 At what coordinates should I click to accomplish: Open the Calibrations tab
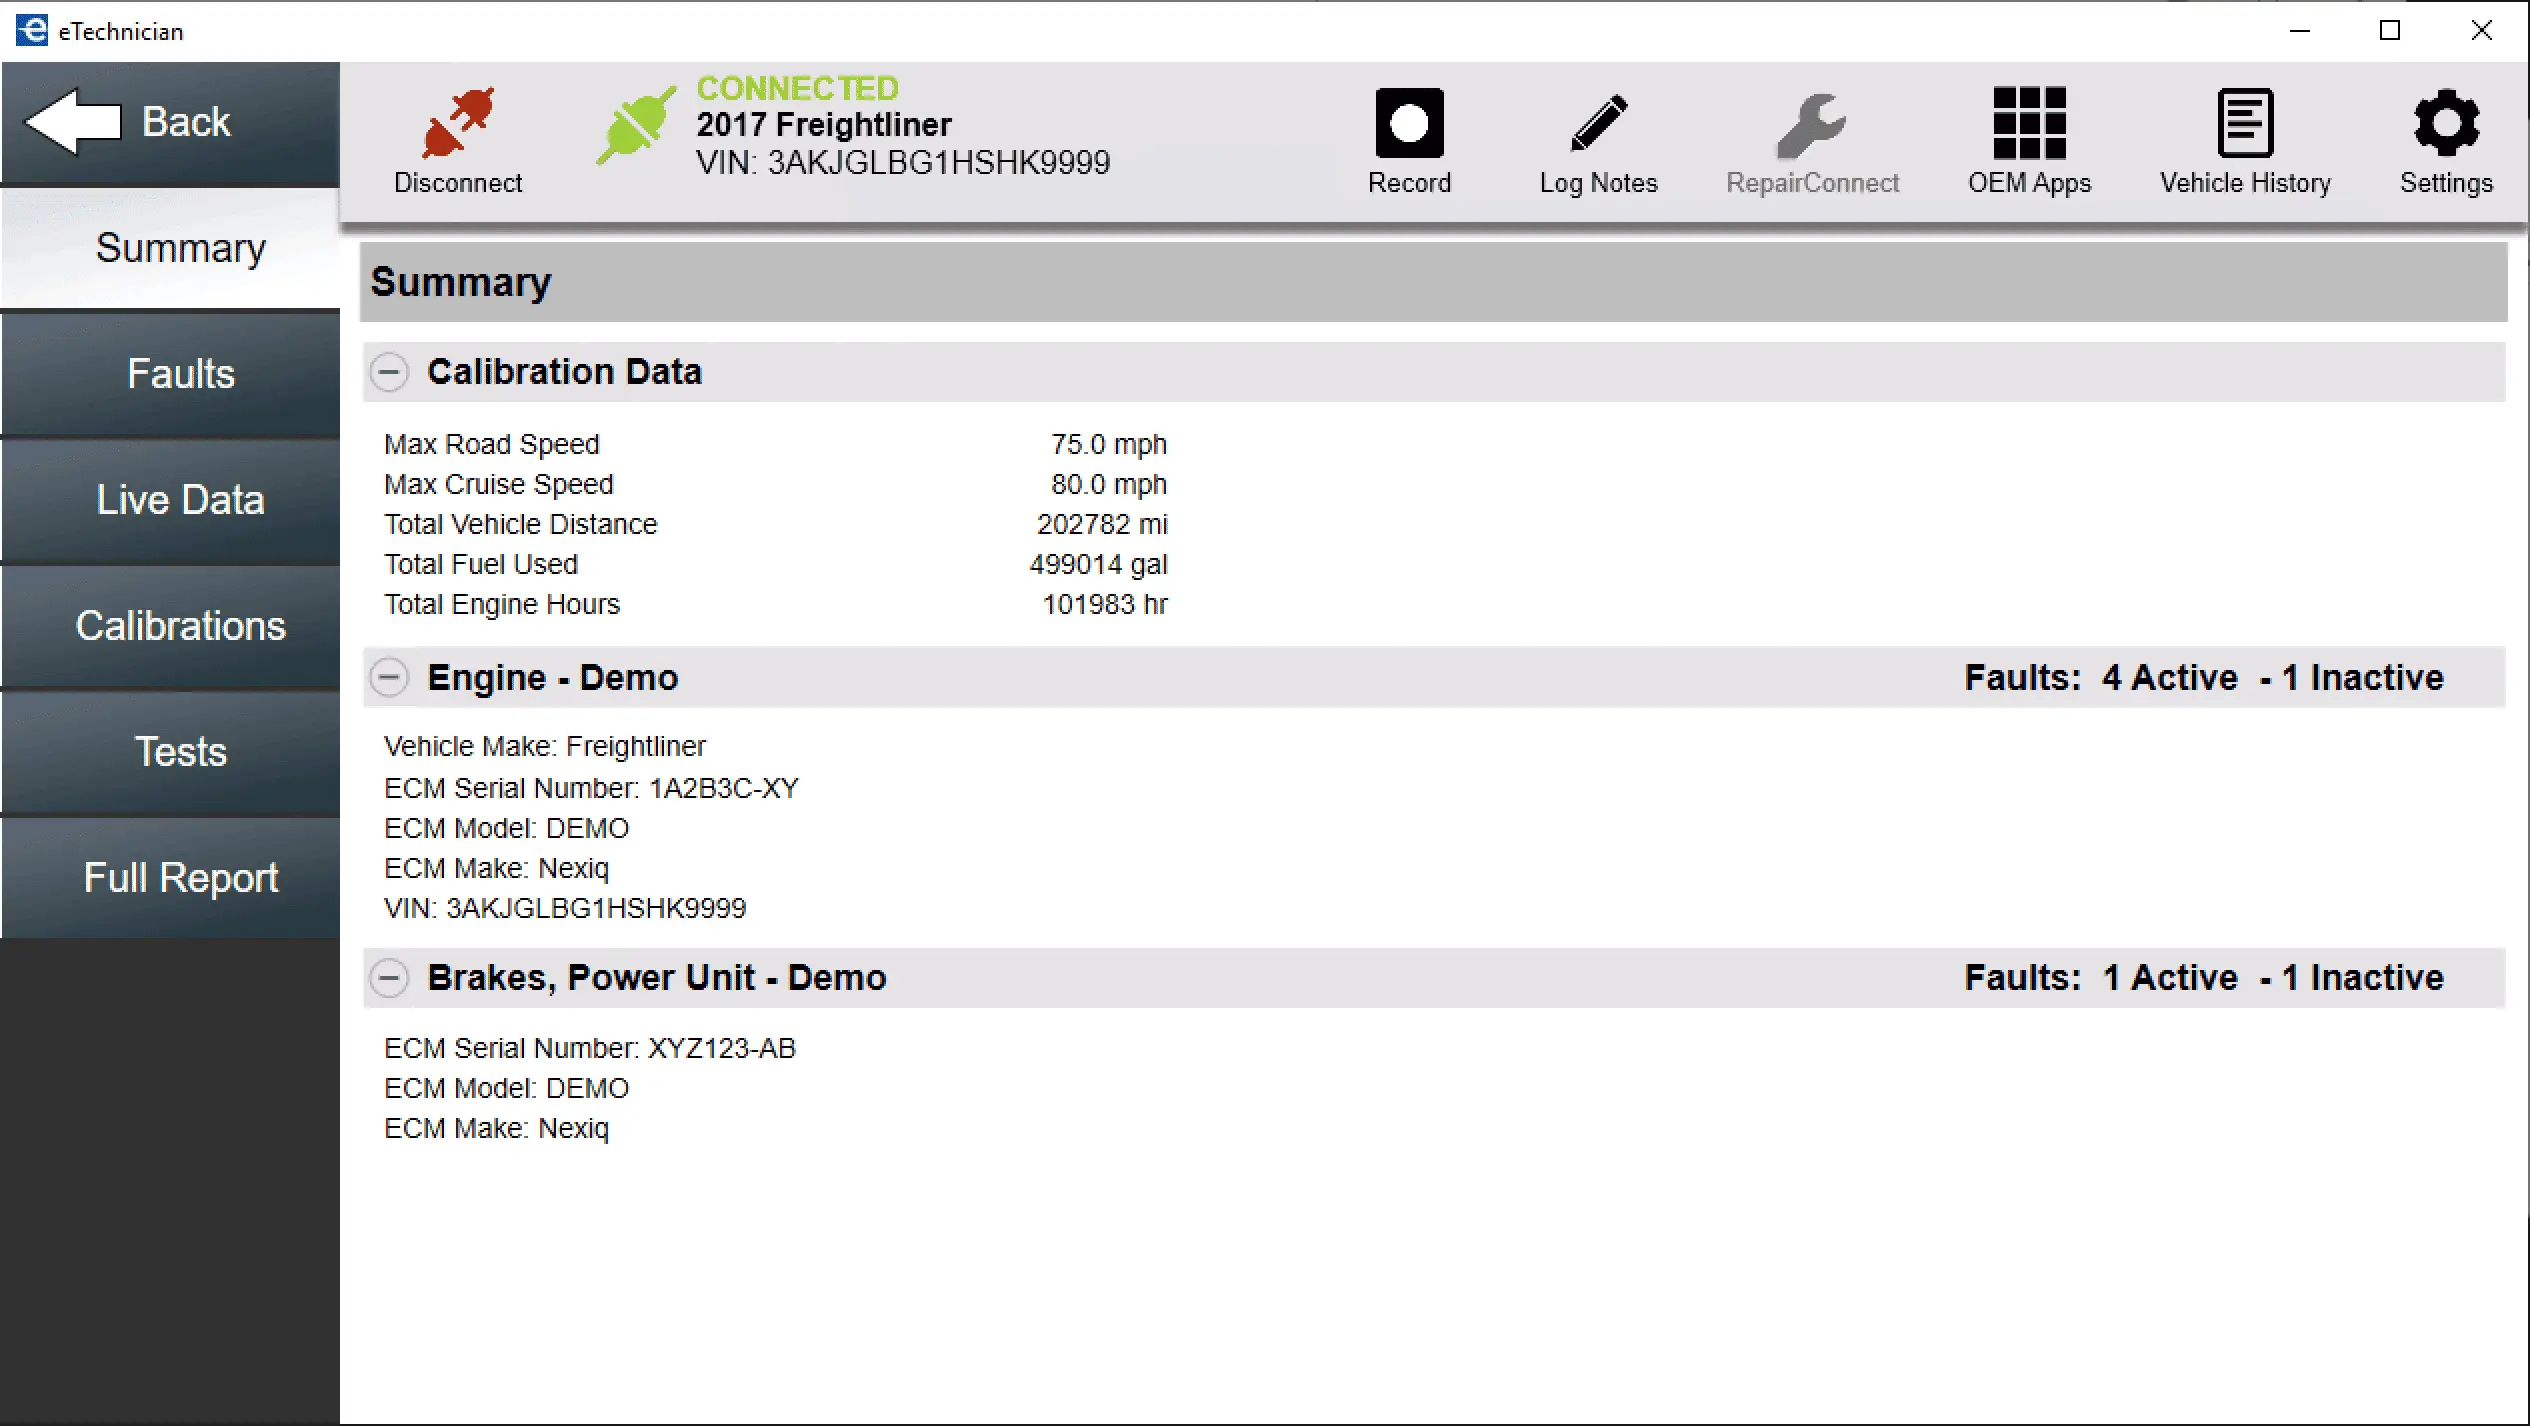180,626
